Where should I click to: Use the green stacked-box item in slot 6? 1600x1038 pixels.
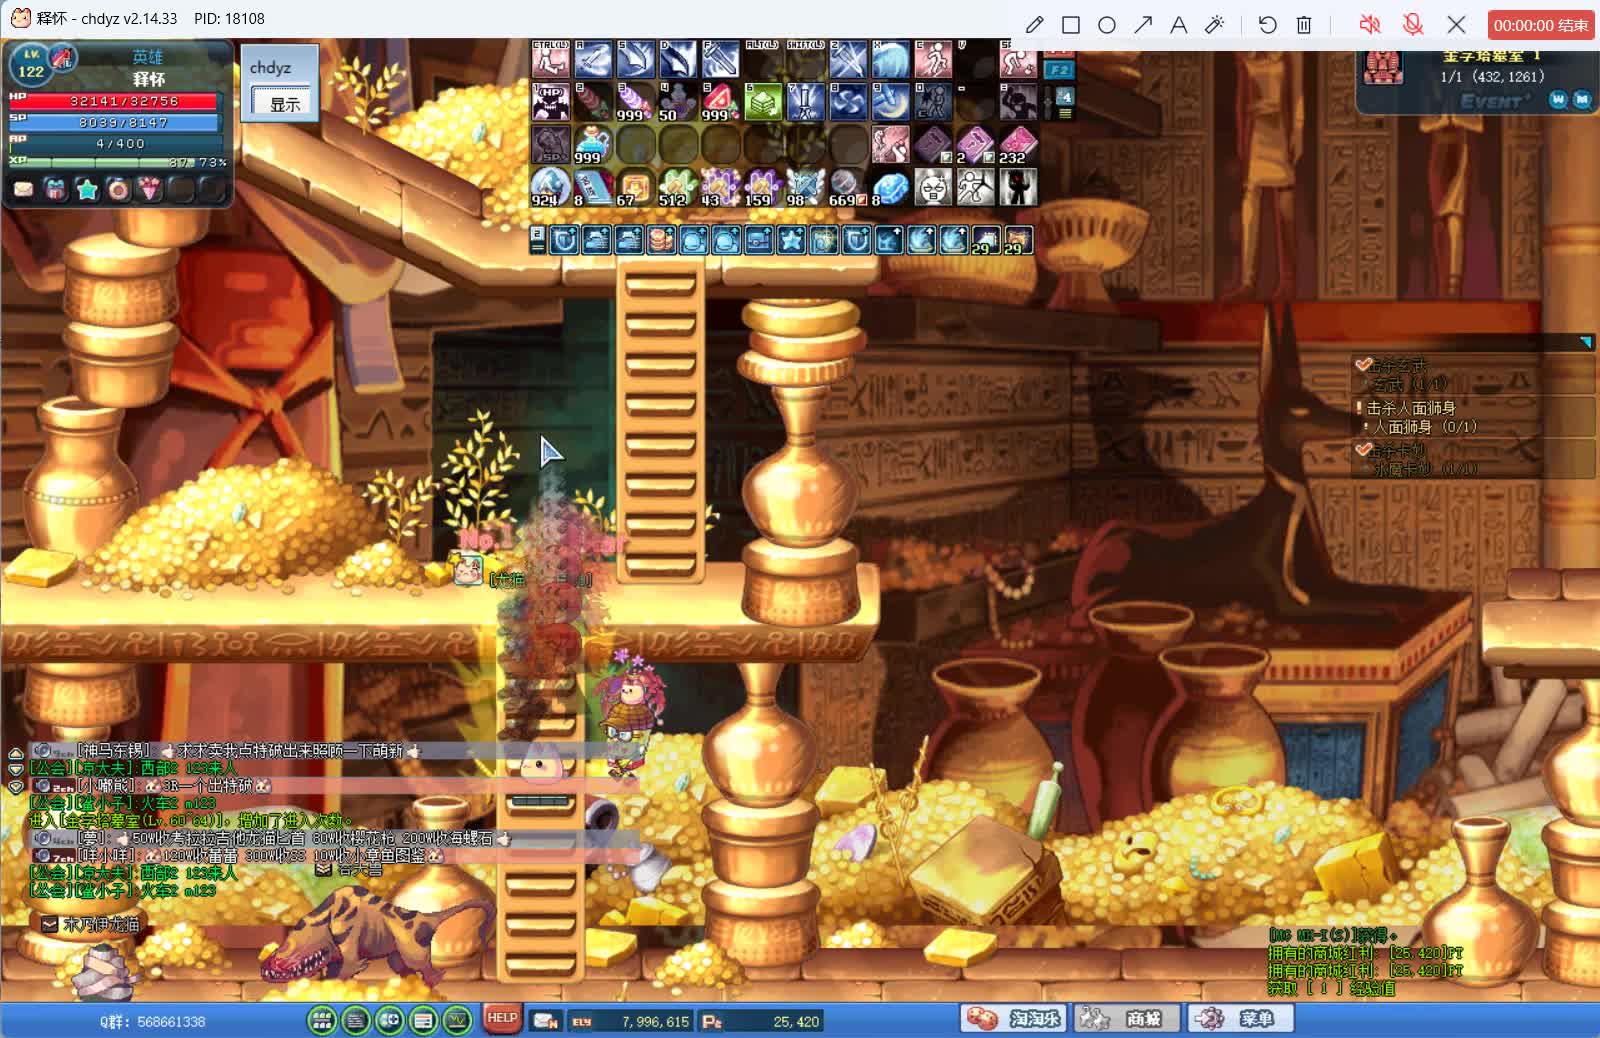(x=763, y=102)
